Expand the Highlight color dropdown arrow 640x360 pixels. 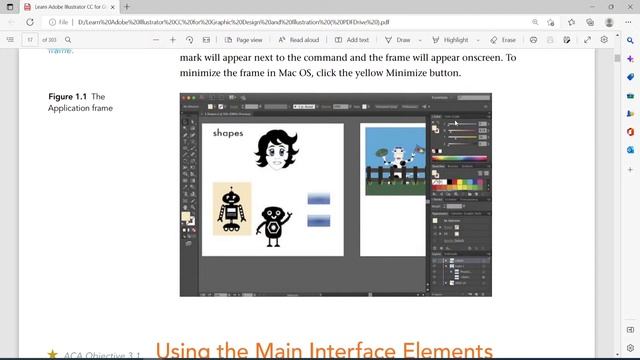tap(478, 40)
